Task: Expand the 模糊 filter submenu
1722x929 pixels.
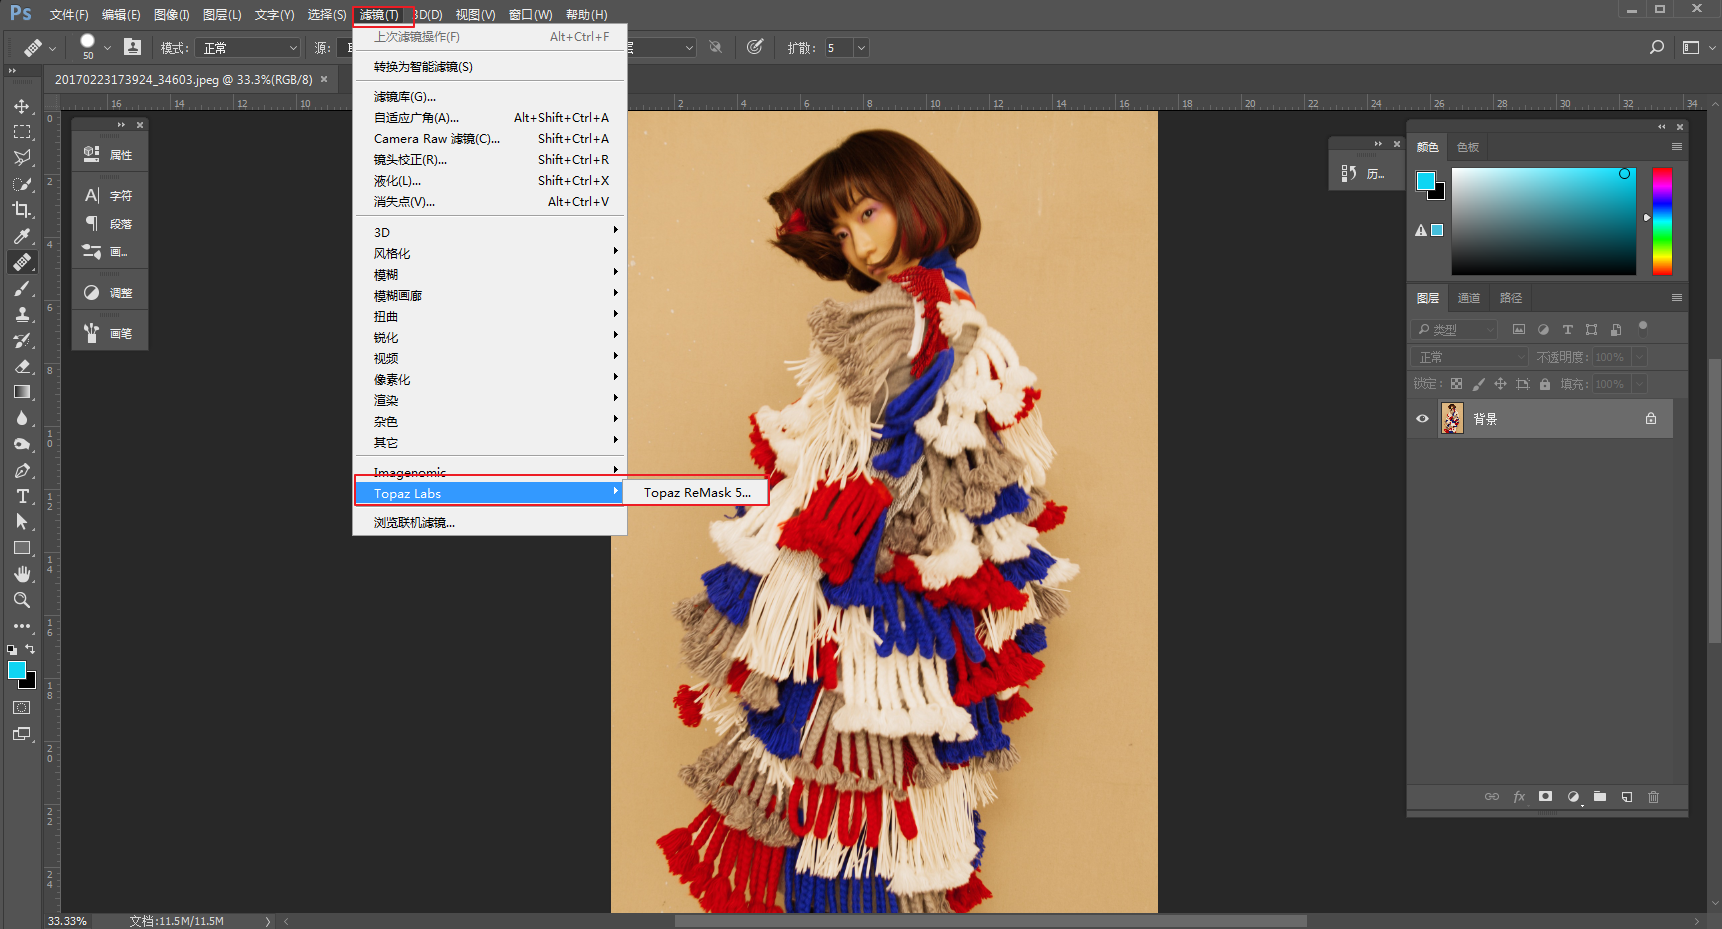Action: pyautogui.click(x=490, y=274)
